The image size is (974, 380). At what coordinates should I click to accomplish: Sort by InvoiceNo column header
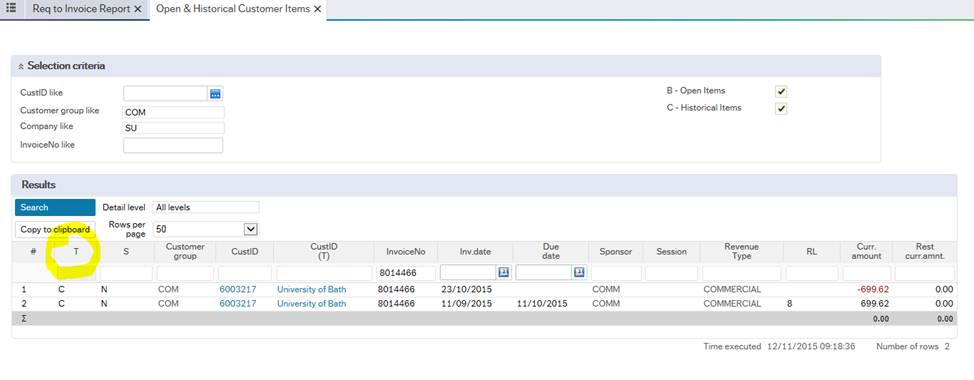[x=405, y=251]
